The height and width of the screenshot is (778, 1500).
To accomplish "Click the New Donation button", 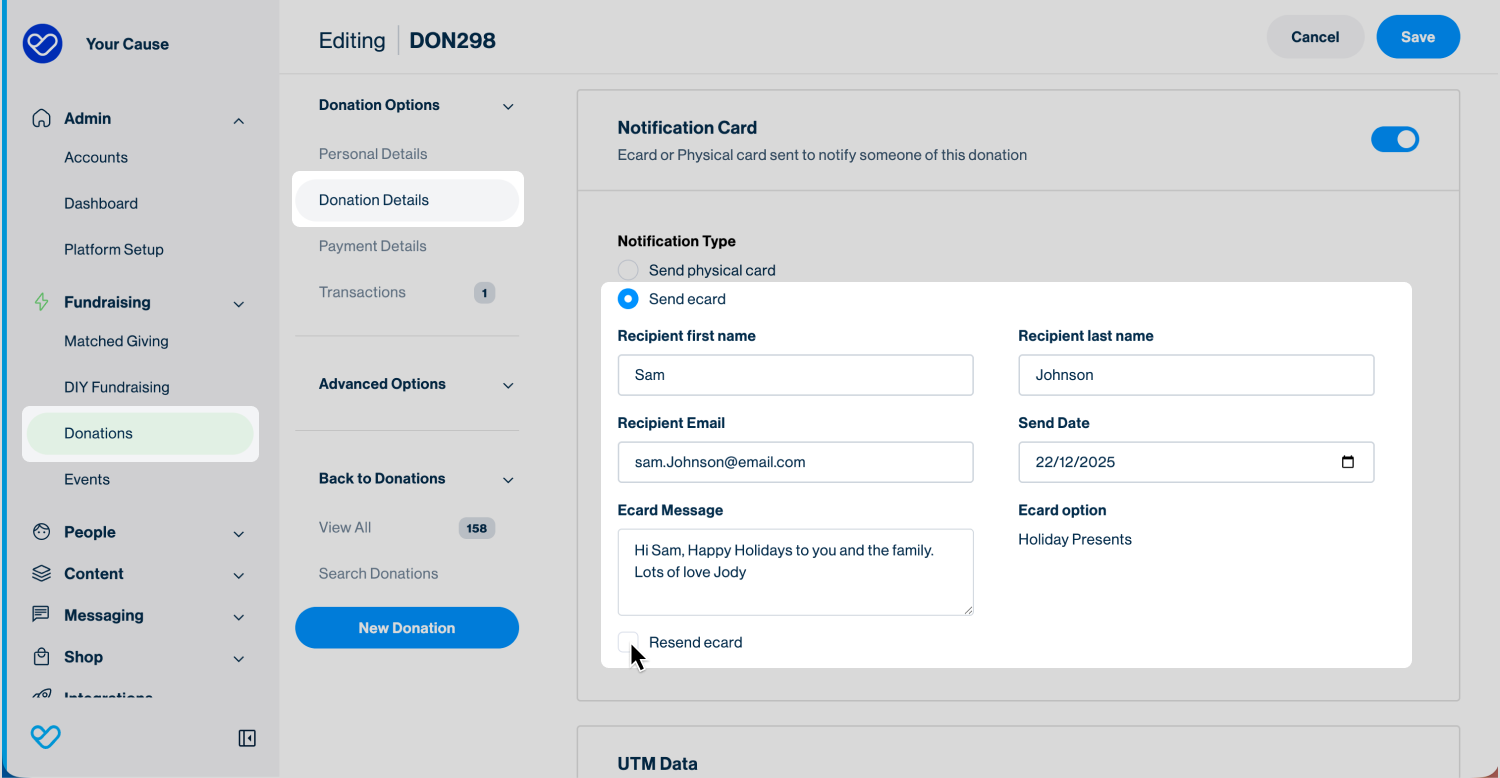I will tap(407, 628).
